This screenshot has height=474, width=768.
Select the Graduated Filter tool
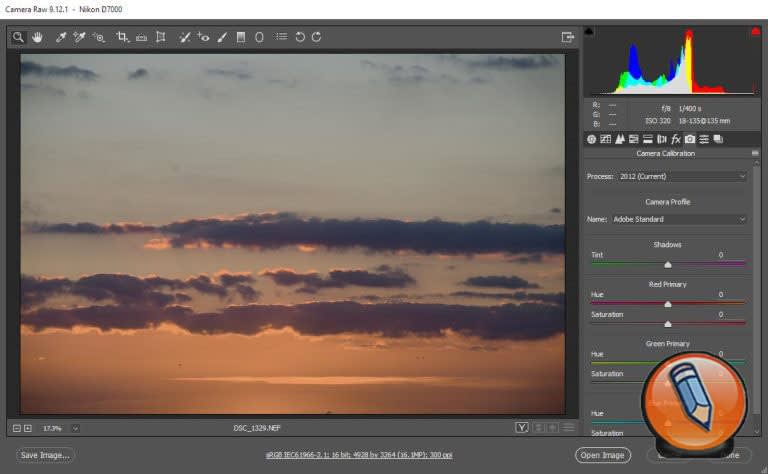click(x=241, y=37)
